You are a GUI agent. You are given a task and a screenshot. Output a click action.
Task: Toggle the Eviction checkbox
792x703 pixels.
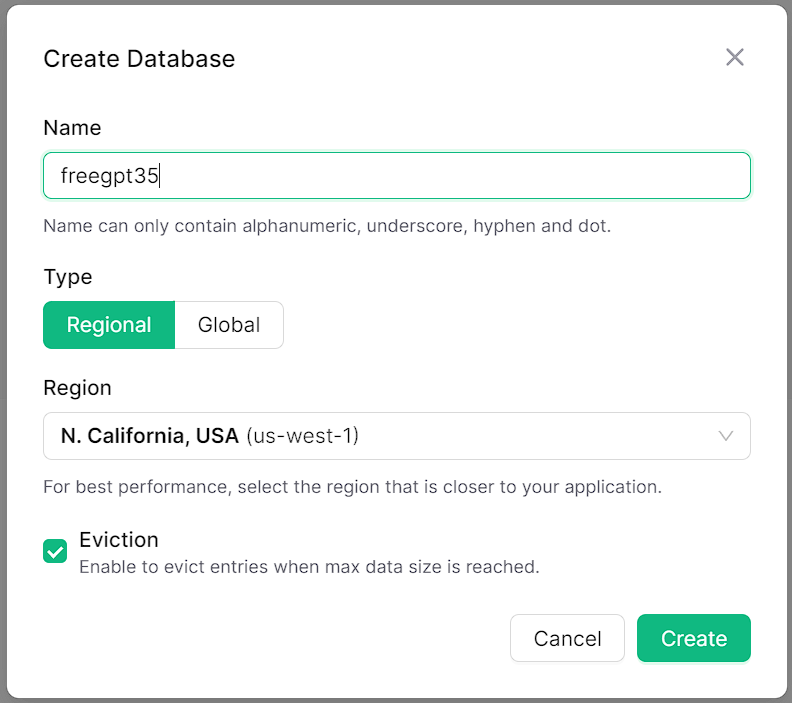(55, 551)
